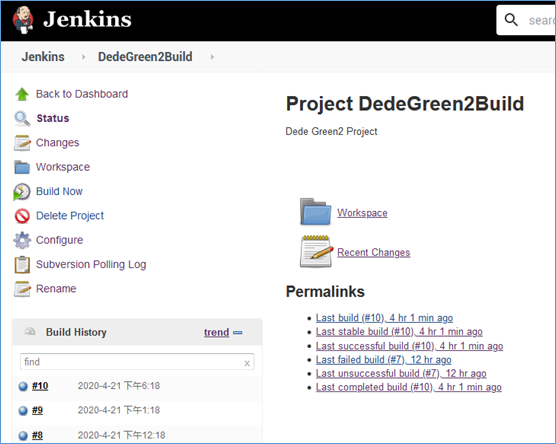
Task: Collapse the Build History panel with minus
Action: tap(238, 333)
